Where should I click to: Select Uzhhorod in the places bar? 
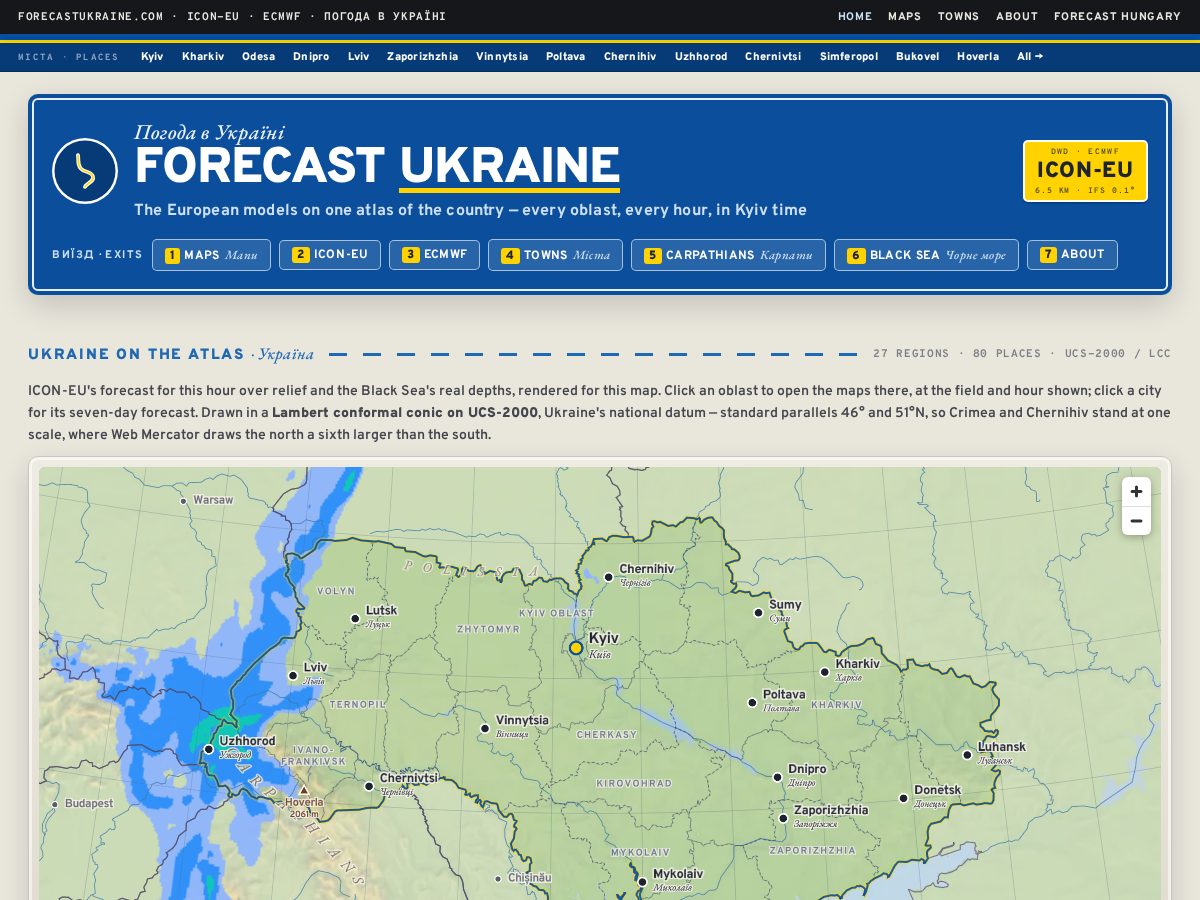coord(701,57)
